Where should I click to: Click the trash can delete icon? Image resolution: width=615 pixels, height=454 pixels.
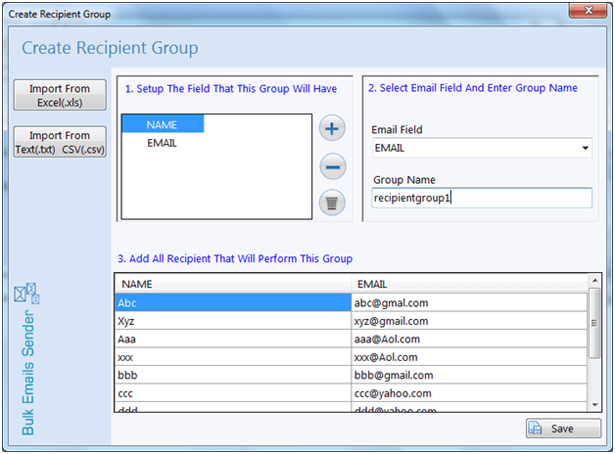coord(332,203)
